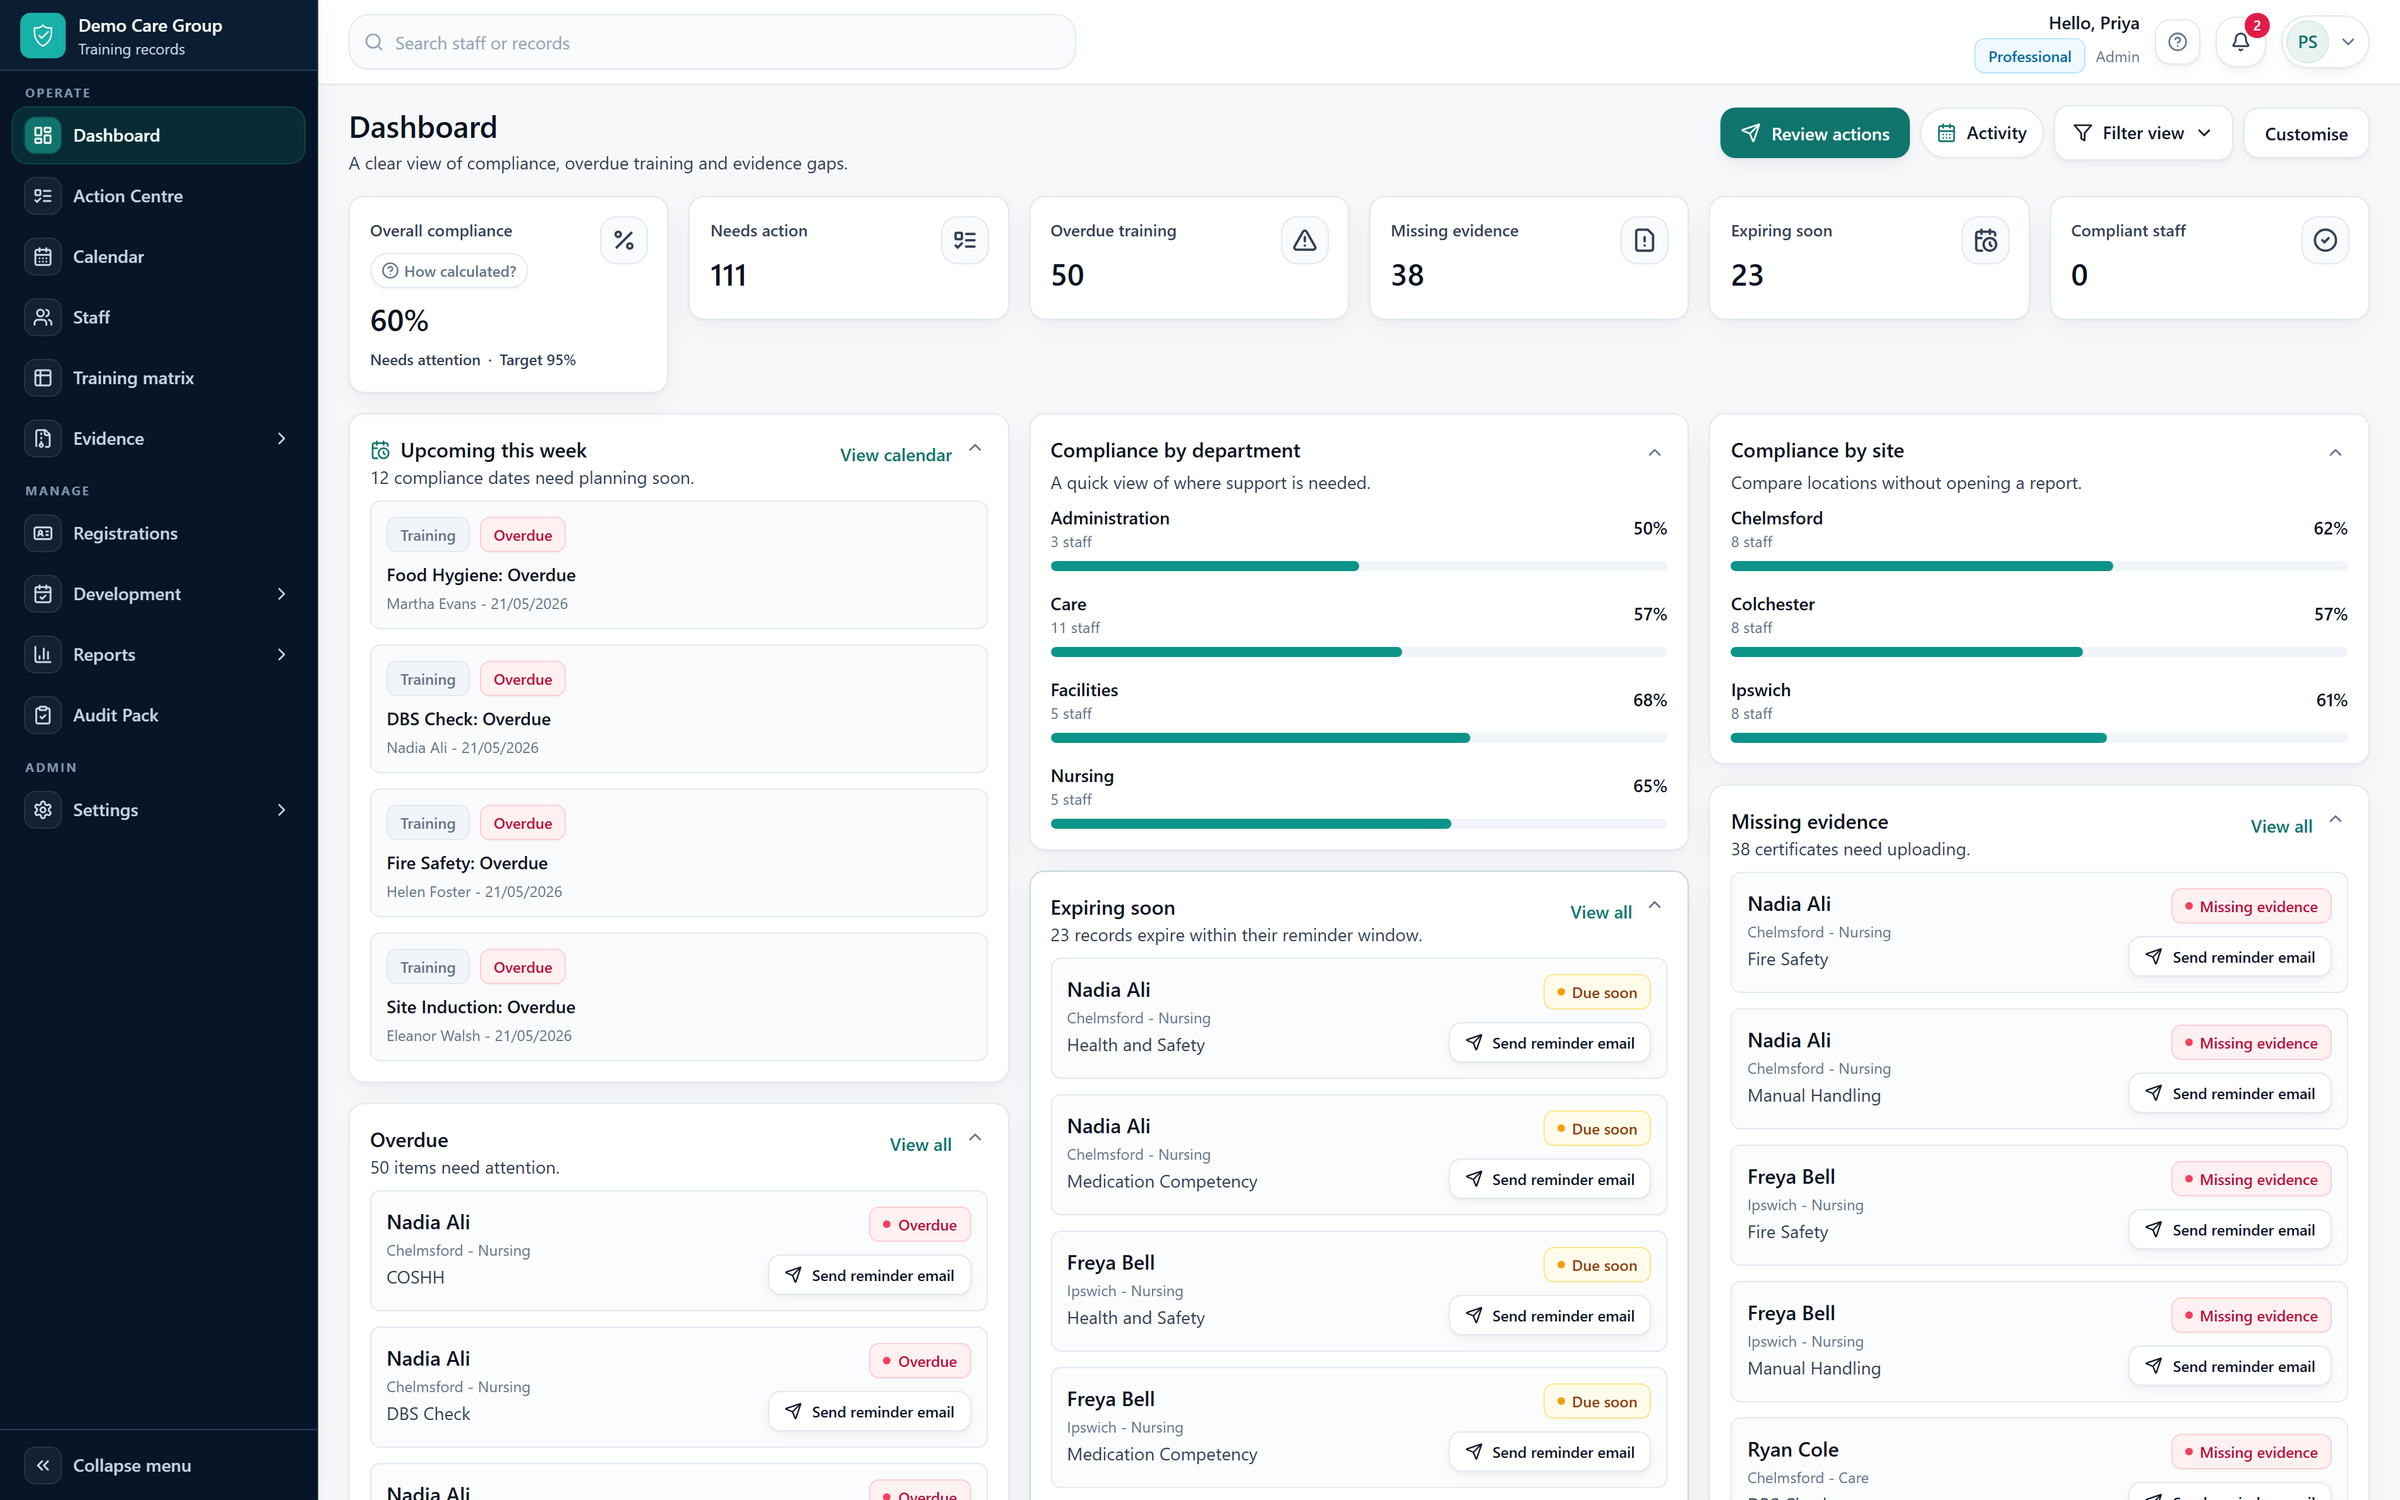Collapse the Expiring soon panel
This screenshot has width=2400, height=1500.
click(x=1655, y=906)
